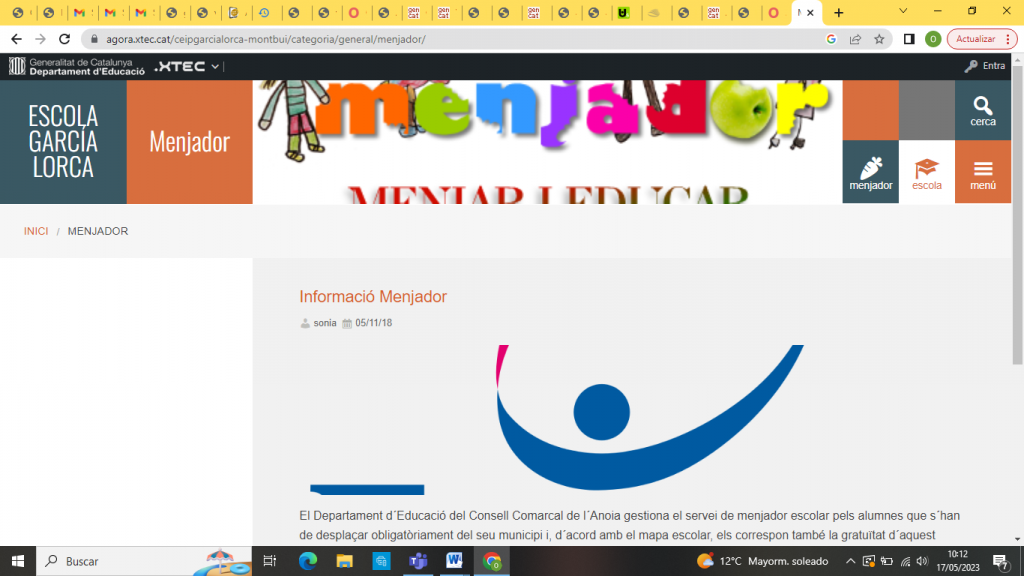
Task: Open Microsoft Word from the taskbar
Action: coord(455,561)
